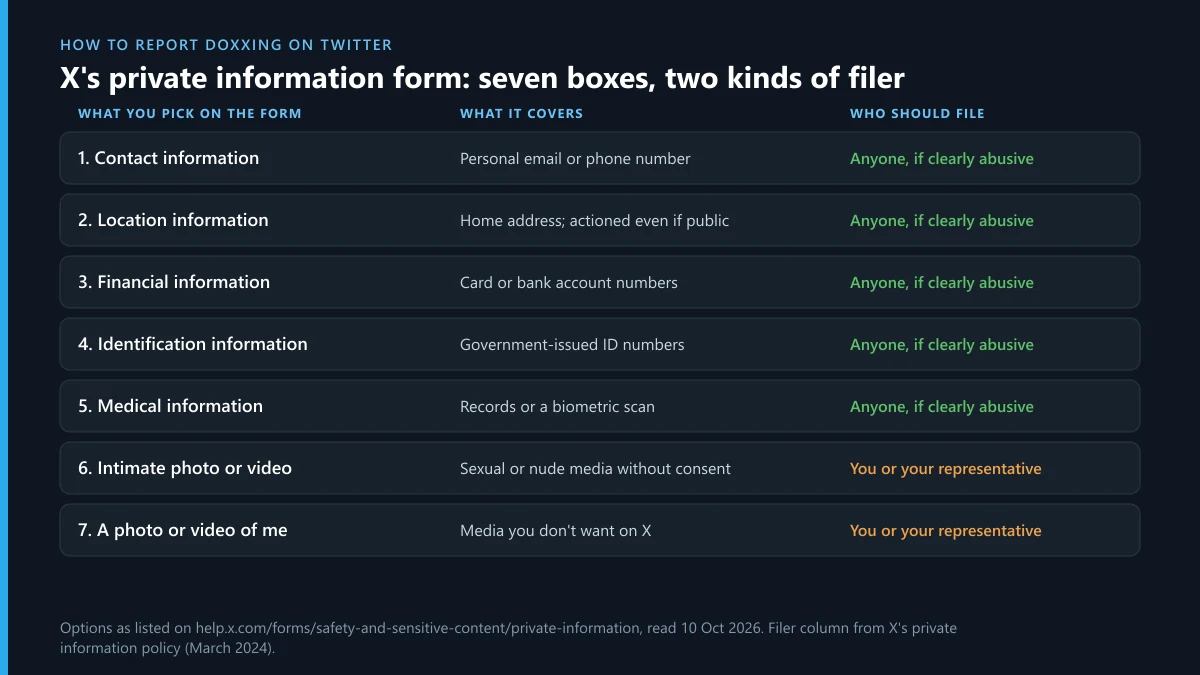Select '6. Intimate photo or video' label
This screenshot has width=1200, height=675.
(x=185, y=468)
